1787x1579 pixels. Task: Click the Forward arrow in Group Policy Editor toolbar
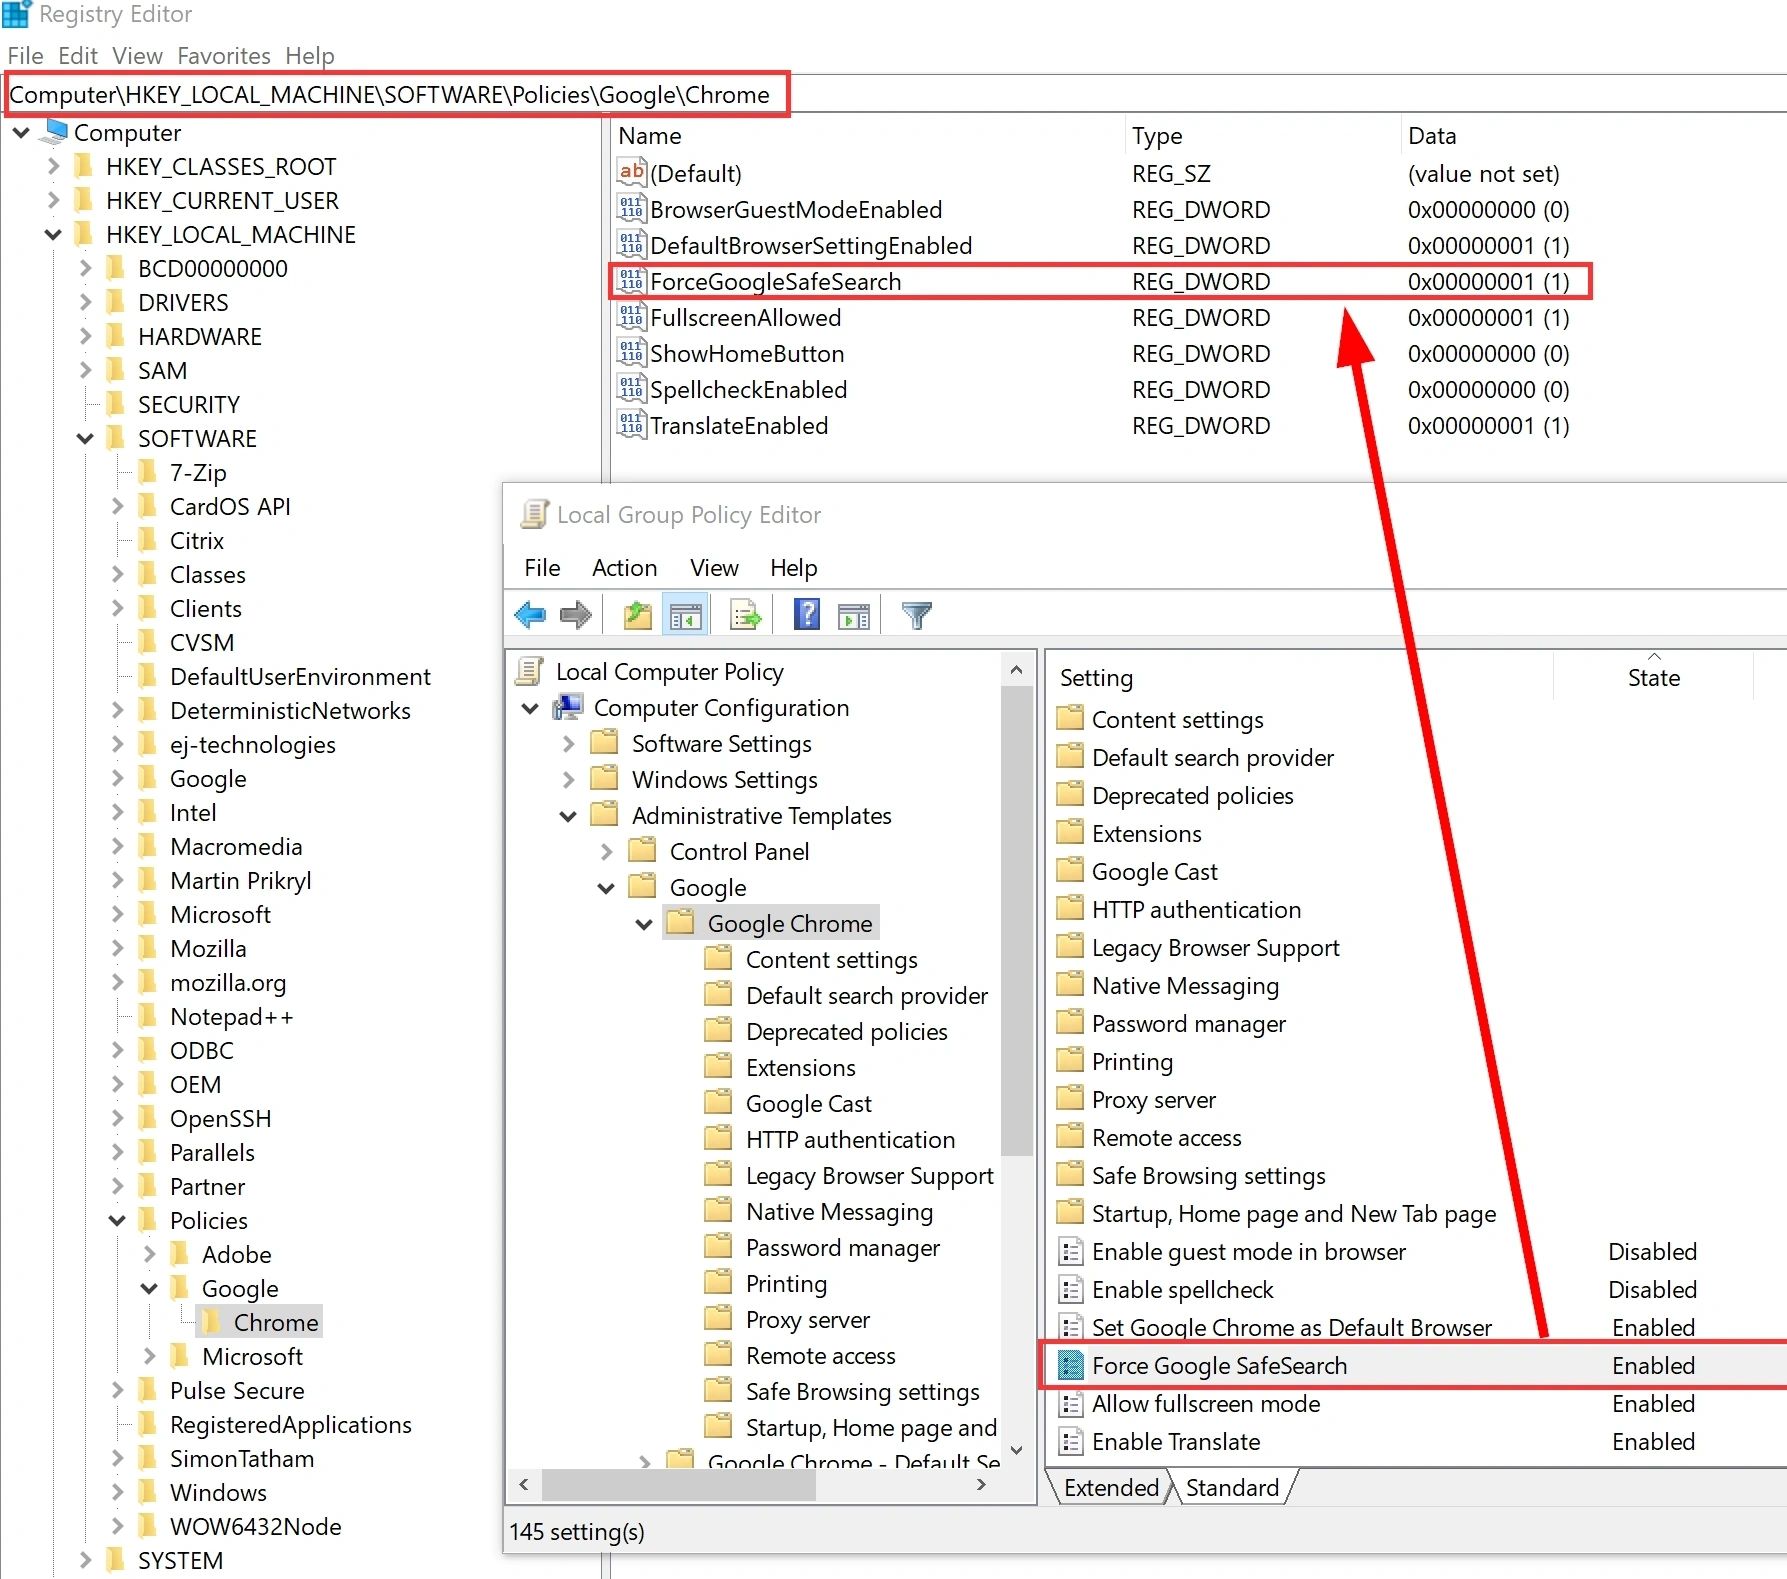tap(576, 615)
